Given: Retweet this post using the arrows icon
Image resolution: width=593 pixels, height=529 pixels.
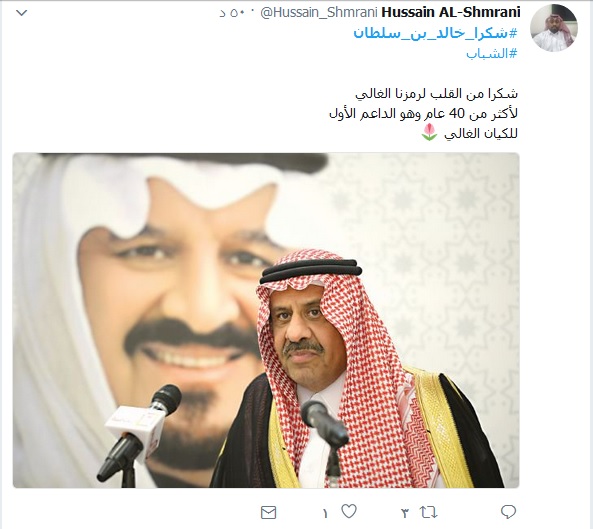Looking at the screenshot, I should (x=428, y=512).
